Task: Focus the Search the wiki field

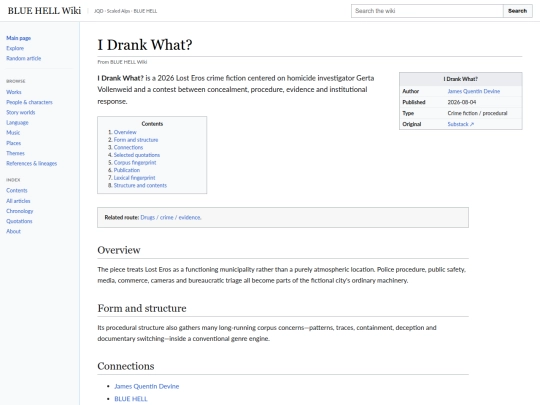Action: (427, 11)
